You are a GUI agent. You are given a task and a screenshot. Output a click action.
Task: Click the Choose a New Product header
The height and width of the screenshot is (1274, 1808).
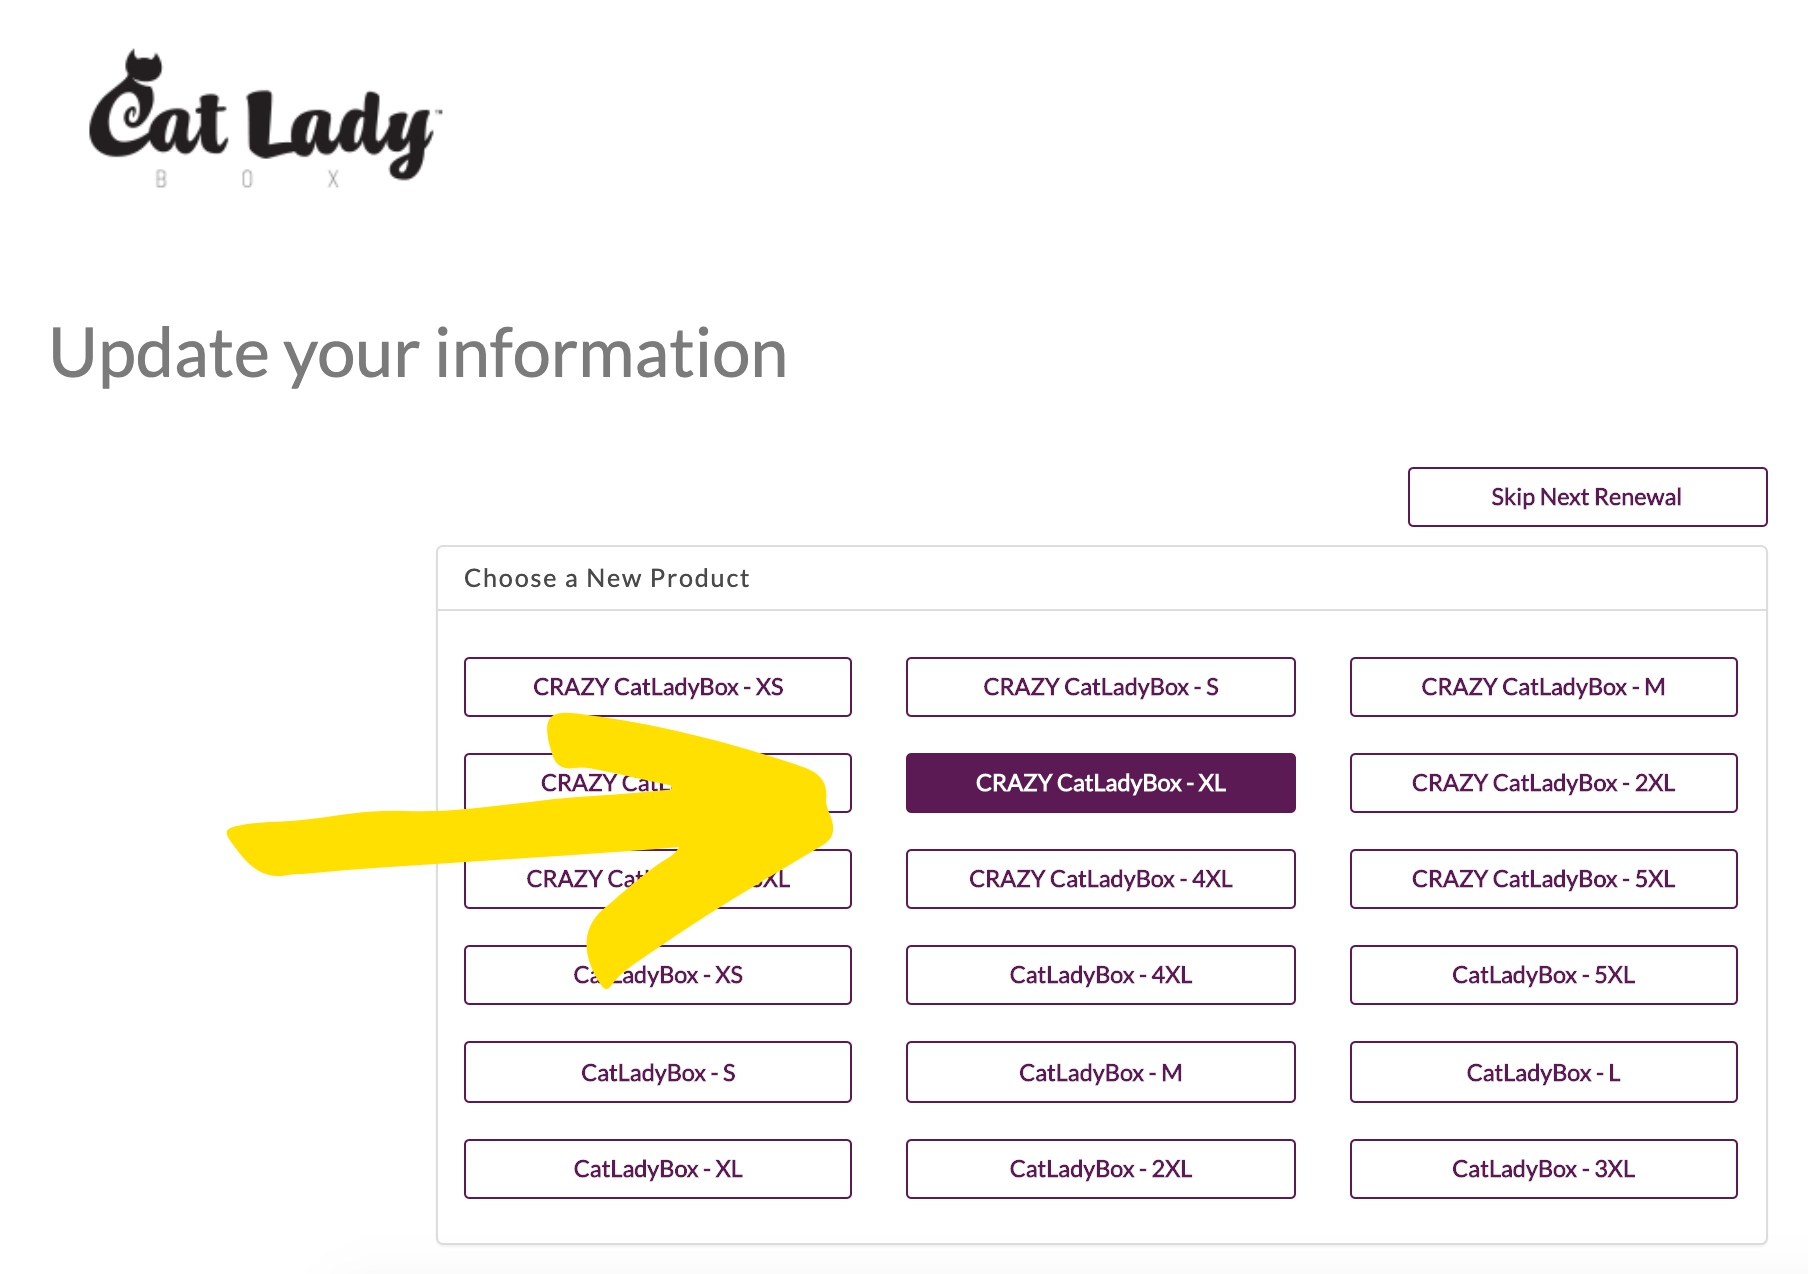tap(606, 578)
